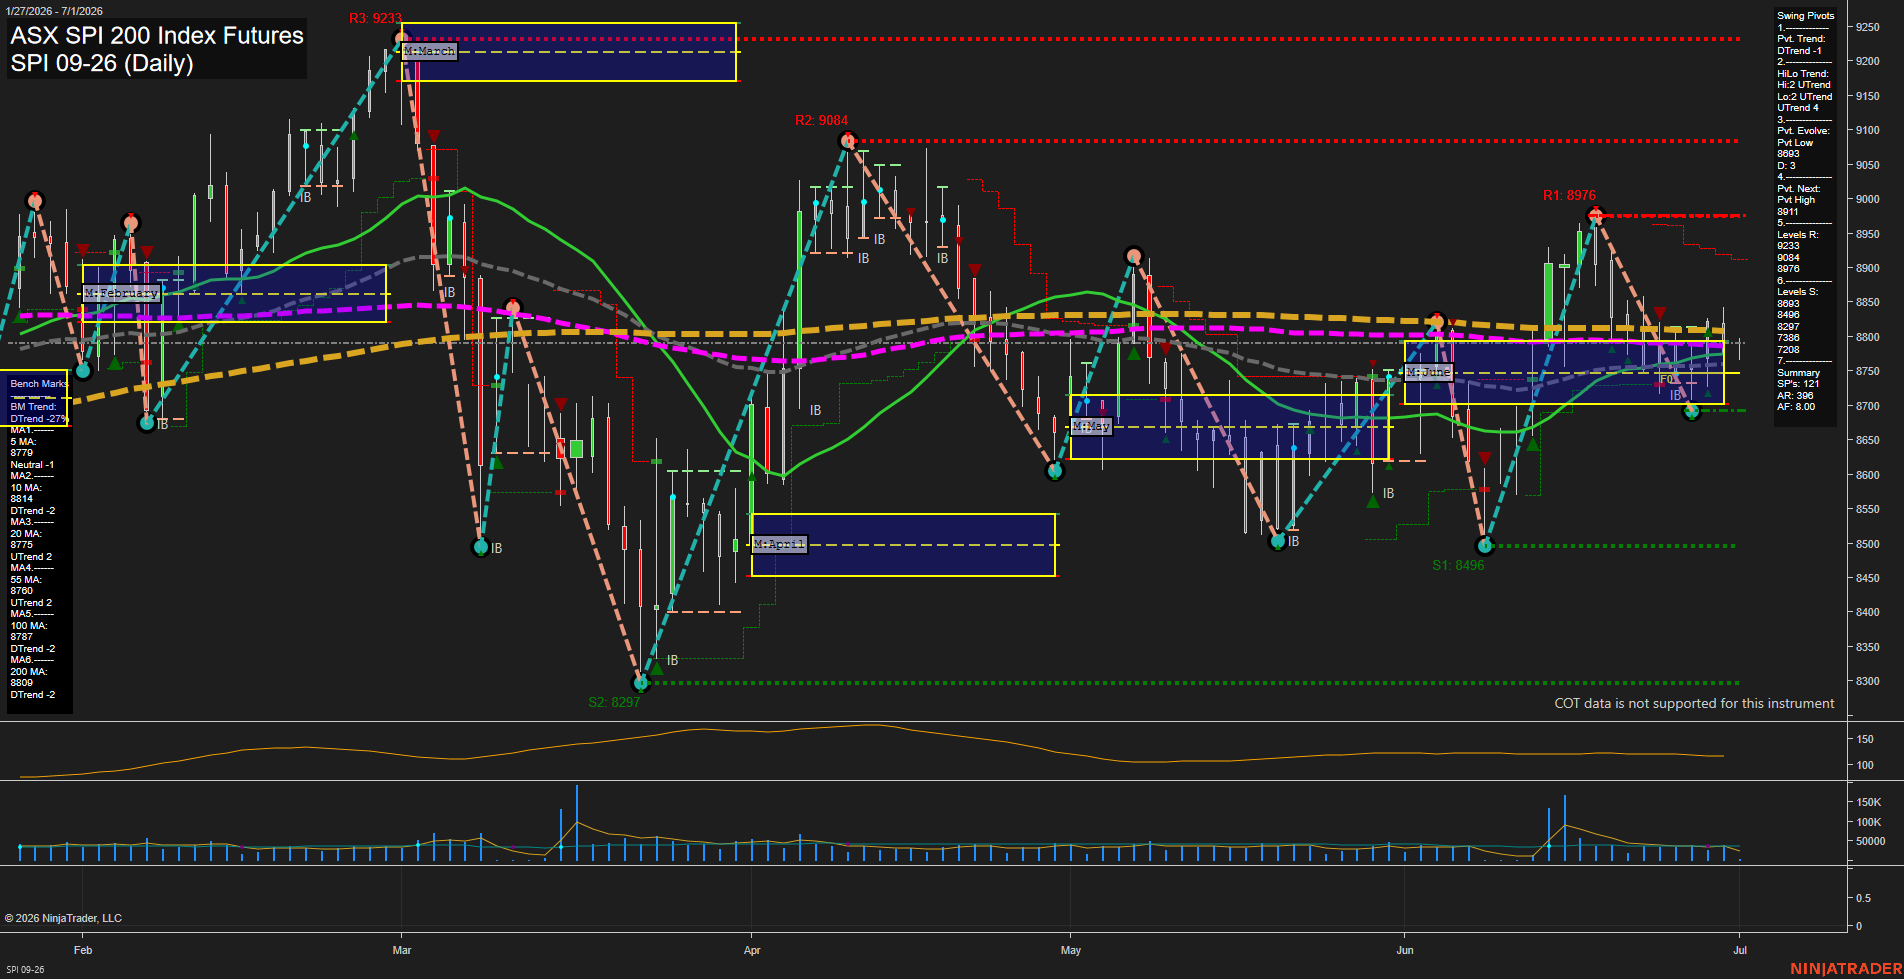This screenshot has width=1904, height=979.
Task: Click the 150K volume axis label
Action: pos(1869,803)
